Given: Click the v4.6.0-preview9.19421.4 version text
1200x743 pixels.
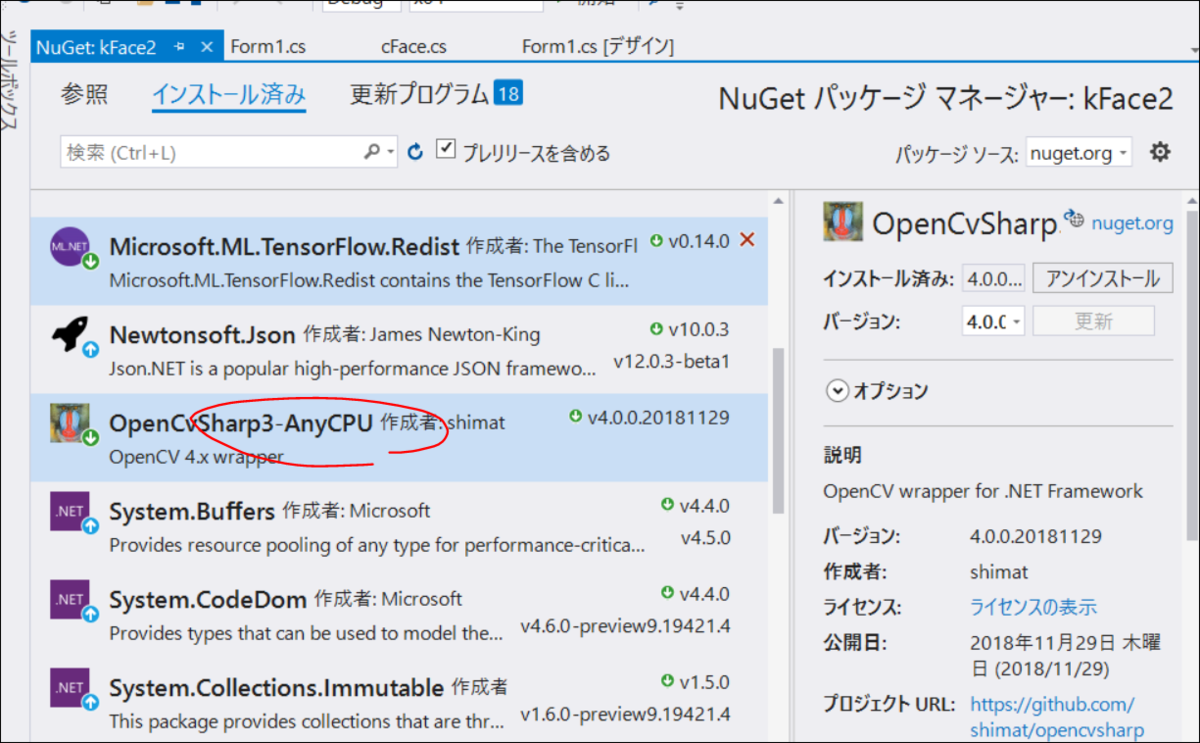Looking at the screenshot, I should tap(626, 627).
